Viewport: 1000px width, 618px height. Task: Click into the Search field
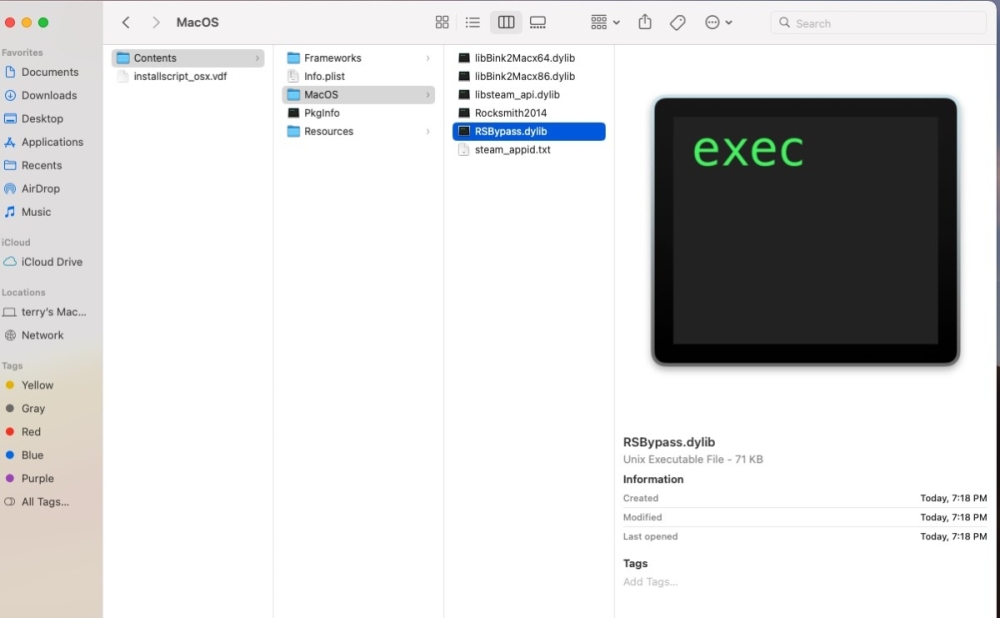pos(880,23)
